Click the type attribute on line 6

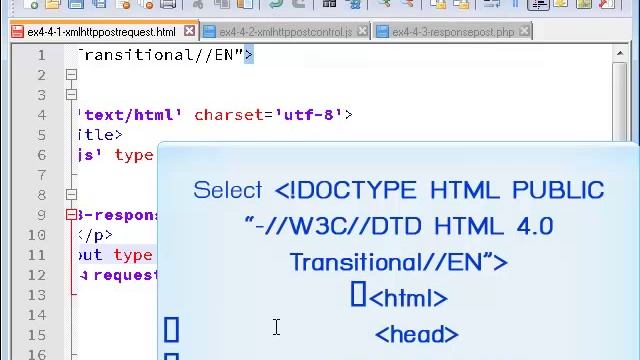pyautogui.click(x=134, y=156)
